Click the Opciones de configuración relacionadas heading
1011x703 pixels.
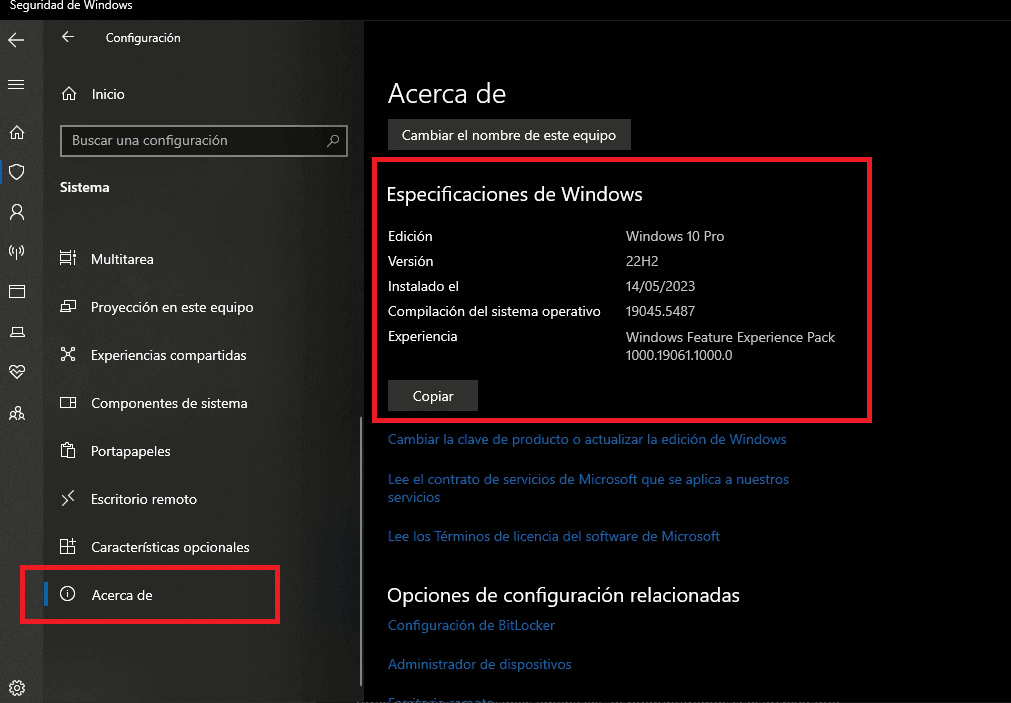[x=563, y=595]
